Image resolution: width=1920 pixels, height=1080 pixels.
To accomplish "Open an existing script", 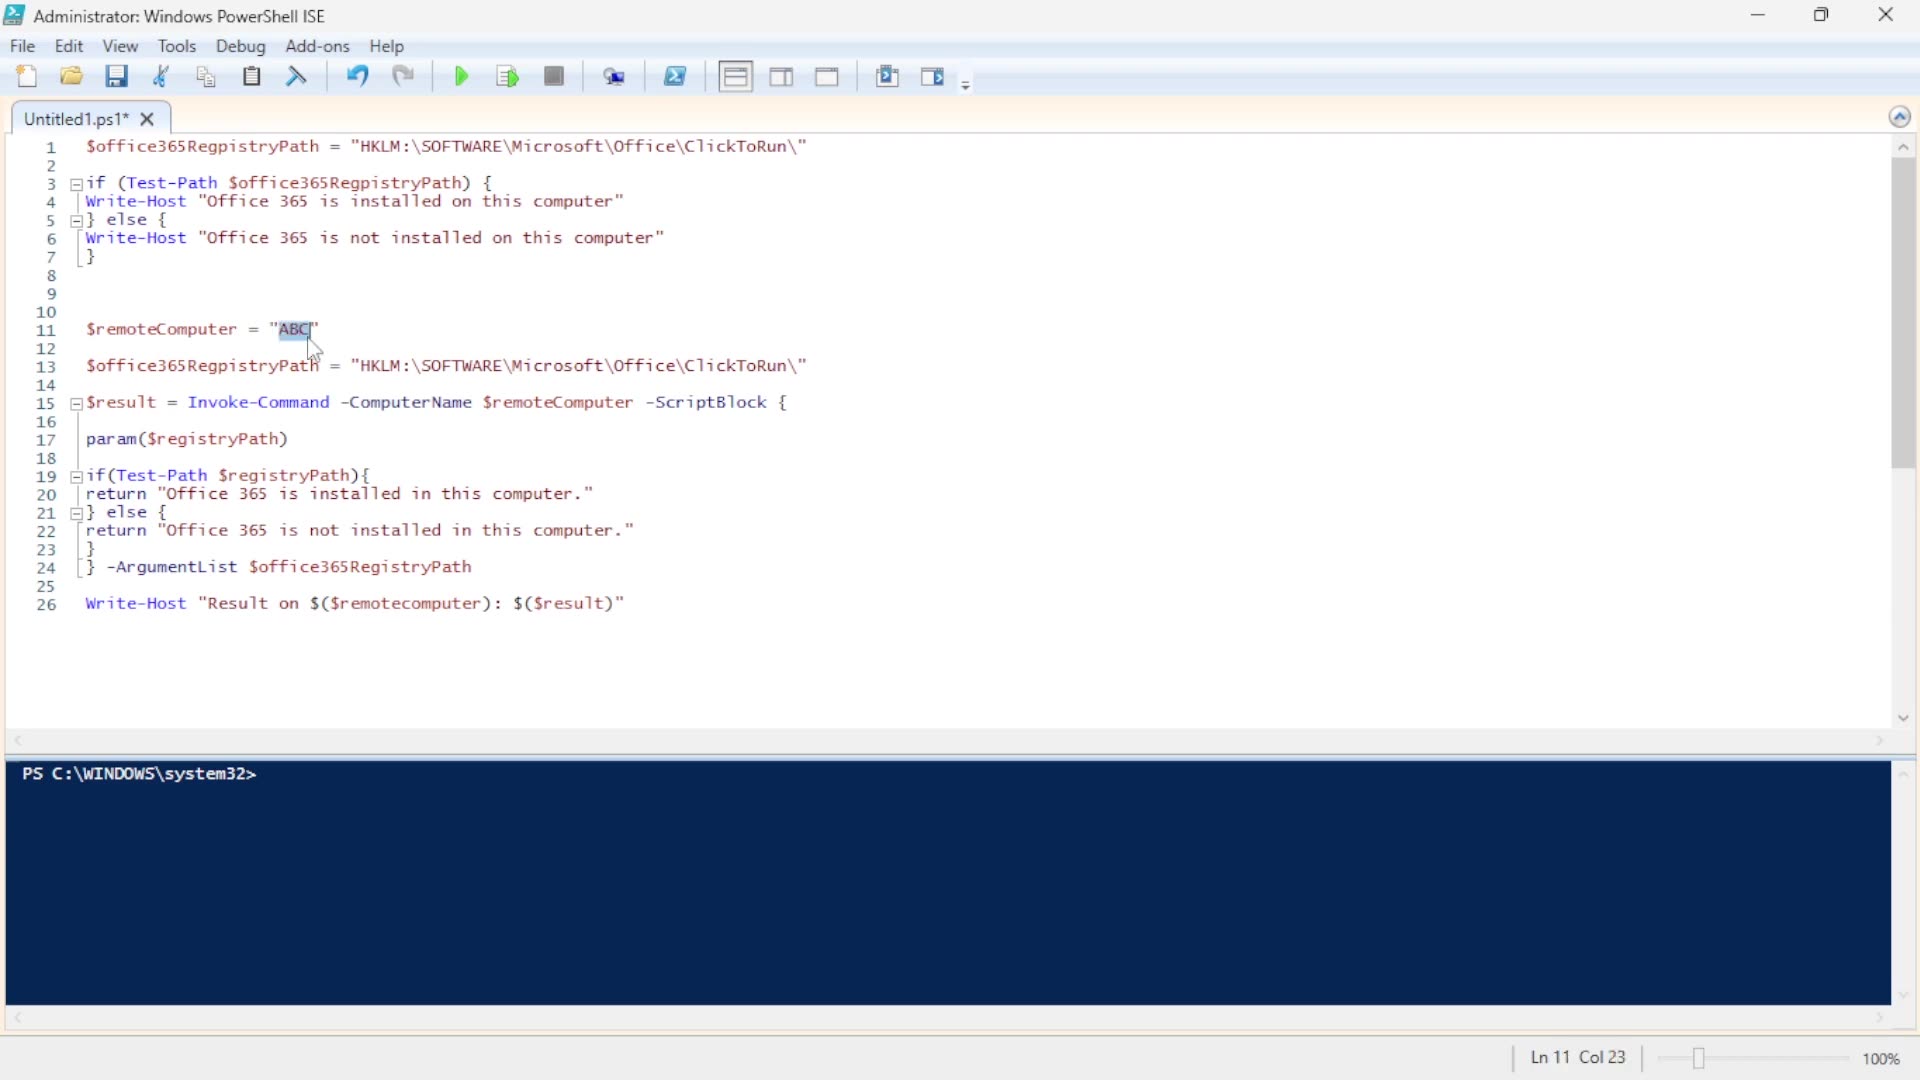I will (70, 76).
